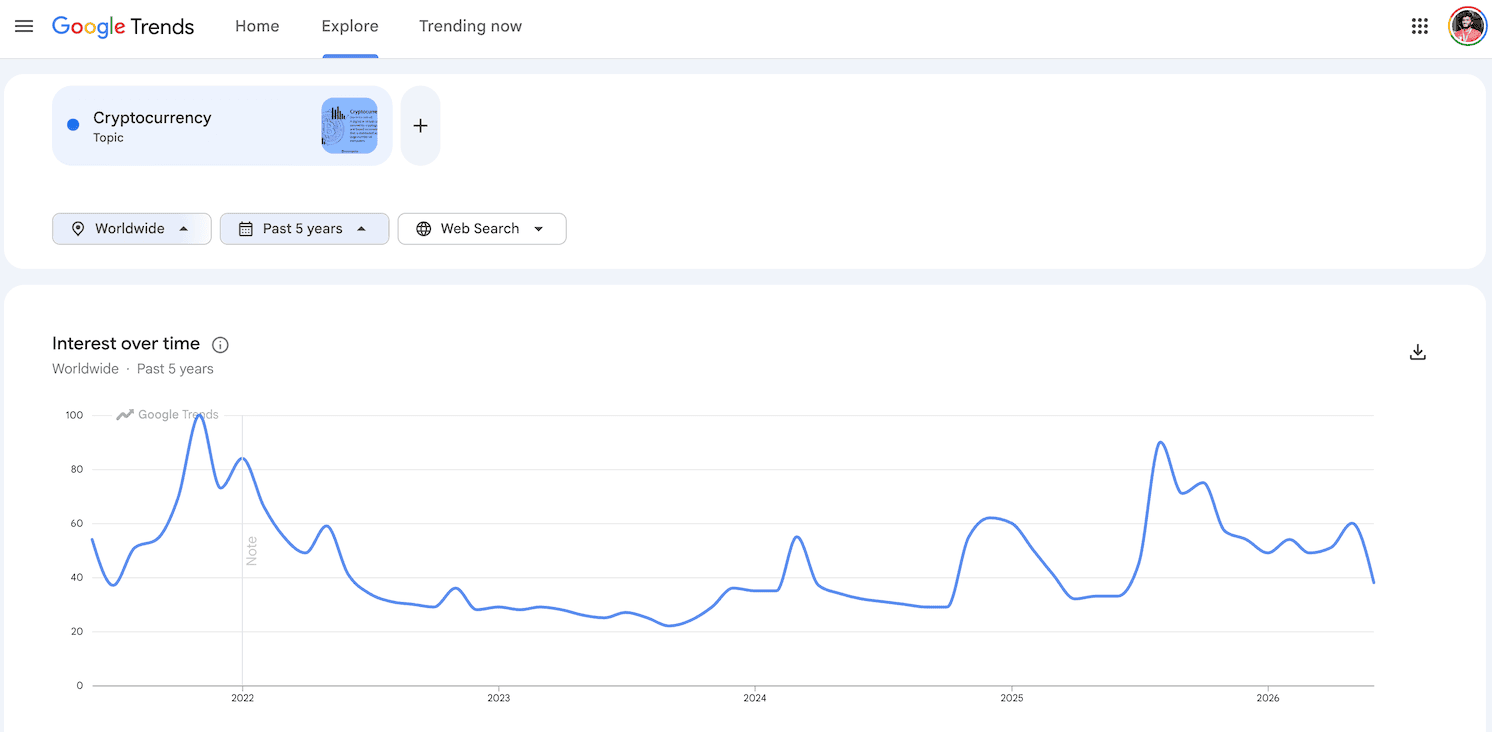Click the blue Cryptocurrency color dot
The height and width of the screenshot is (732, 1492).
pos(73,125)
